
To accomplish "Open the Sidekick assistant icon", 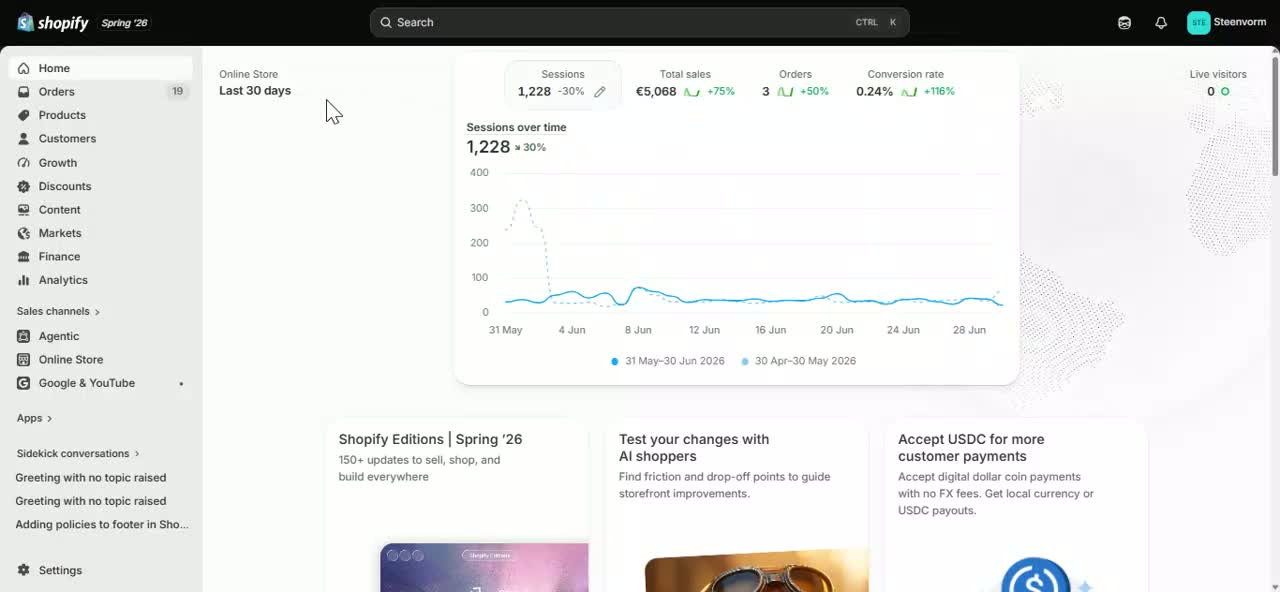I will pyautogui.click(x=1124, y=22).
